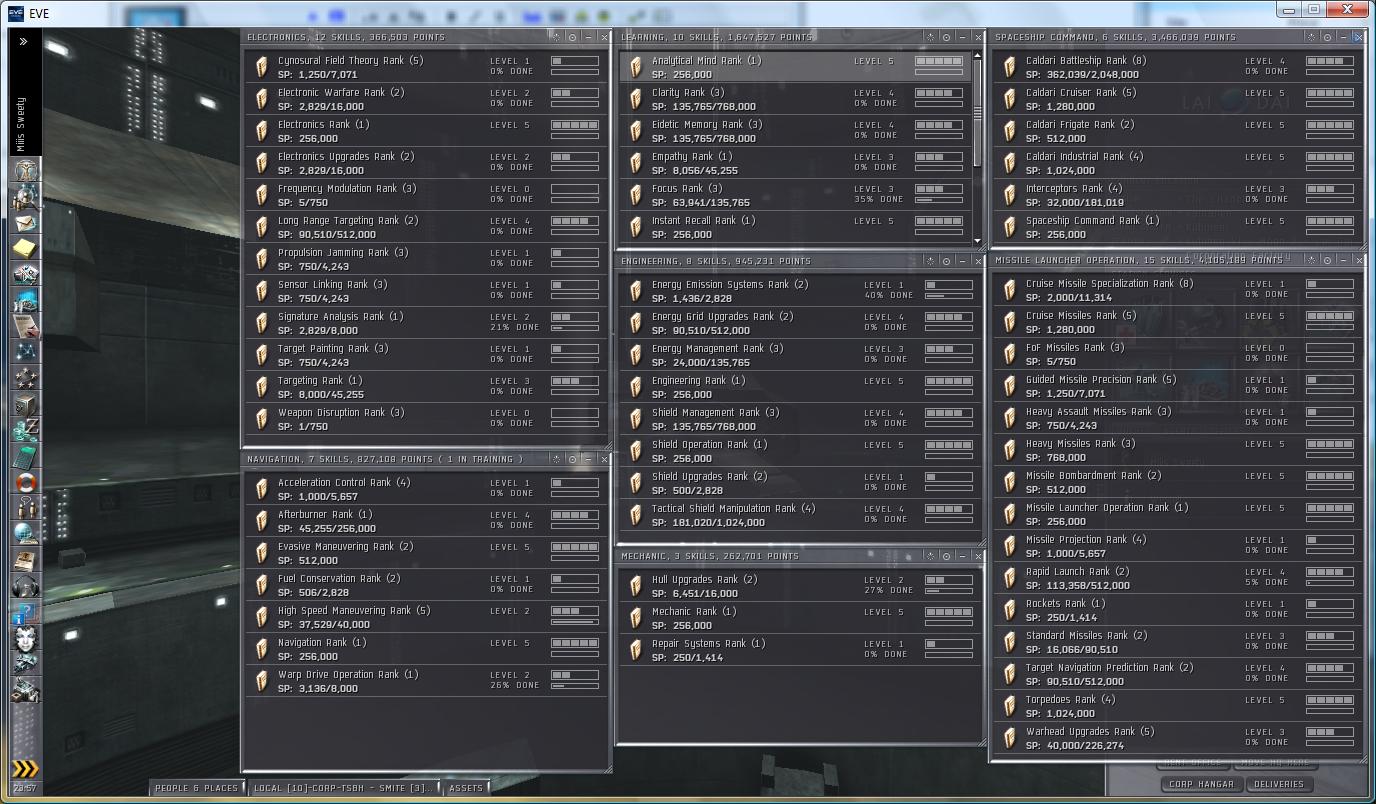
Task: Click the circle icon in Engineering window header
Action: 947,261
